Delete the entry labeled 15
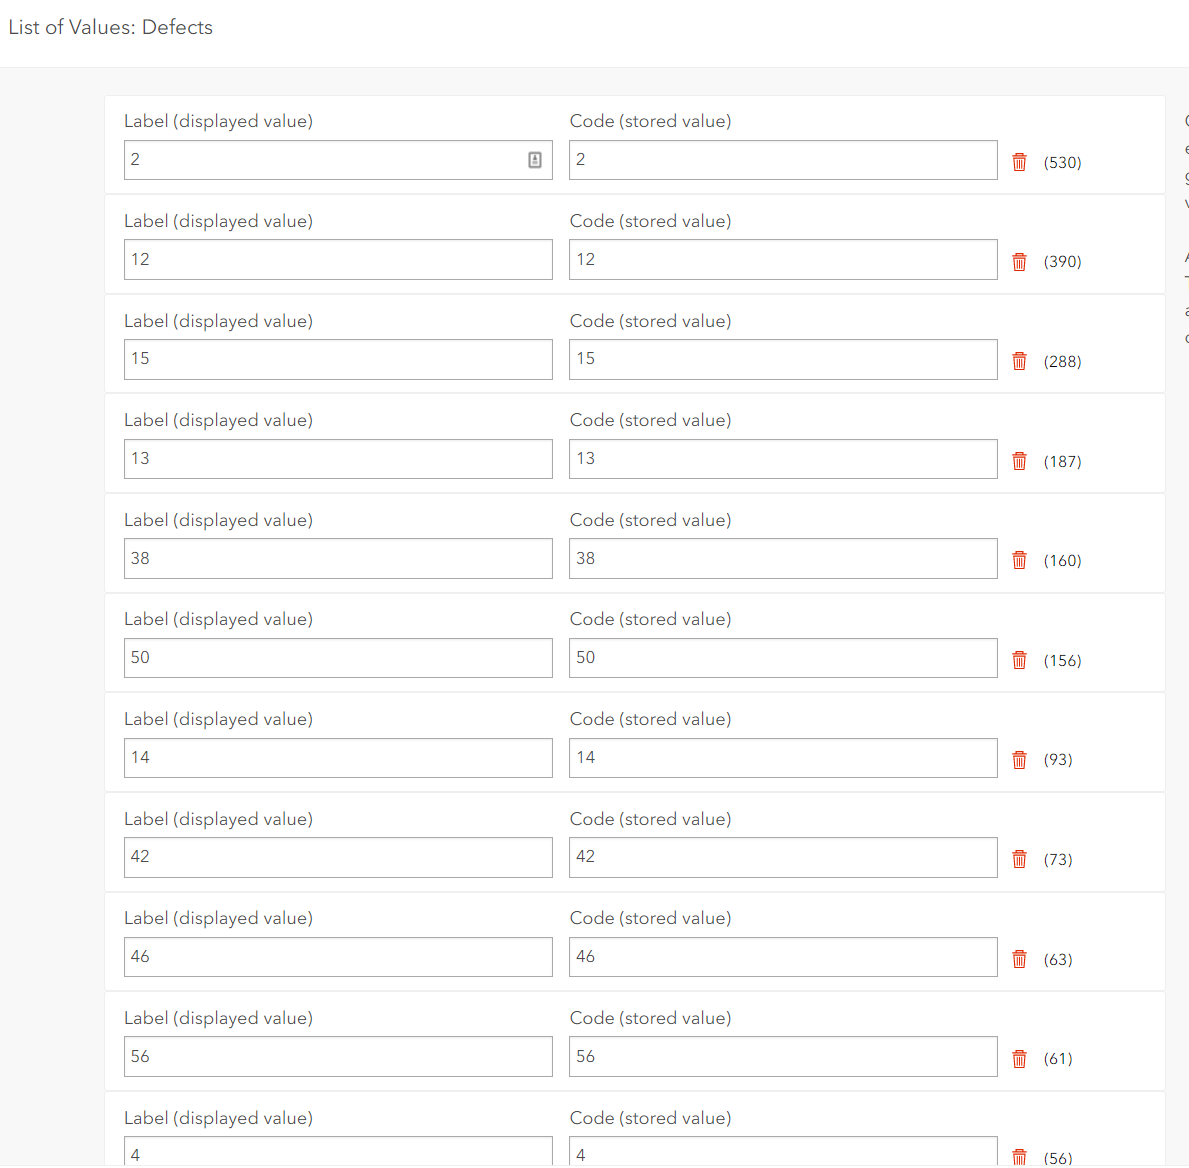 pyautogui.click(x=1019, y=360)
